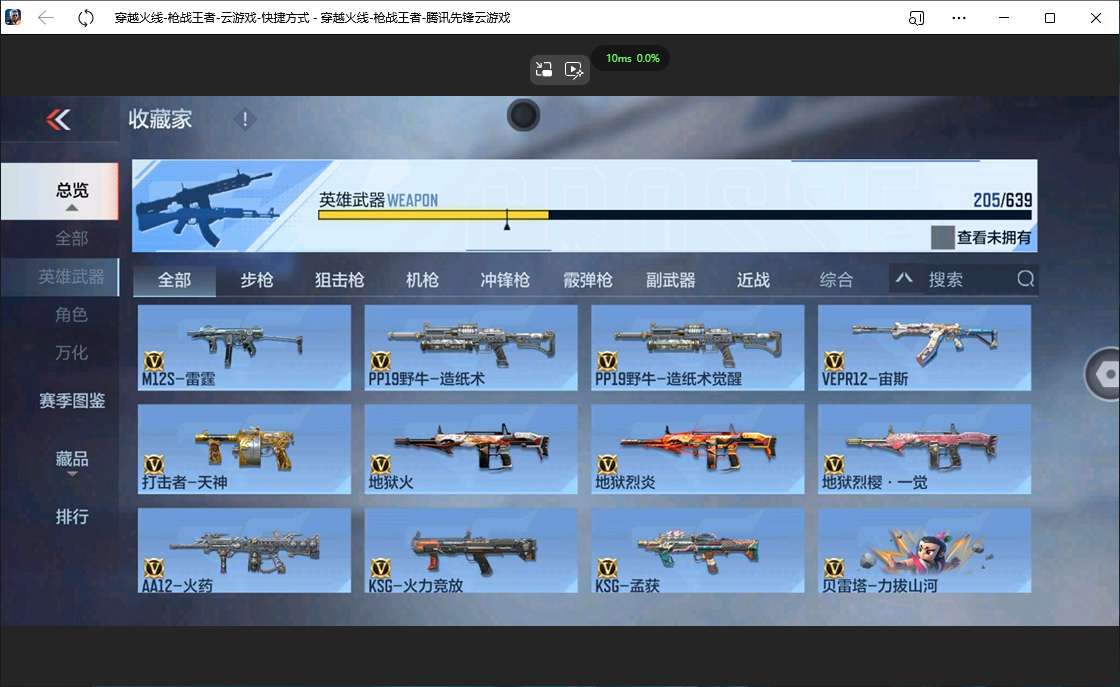This screenshot has width=1120, height=687.
Task: Open the three-dot more options menu
Action: tap(959, 18)
